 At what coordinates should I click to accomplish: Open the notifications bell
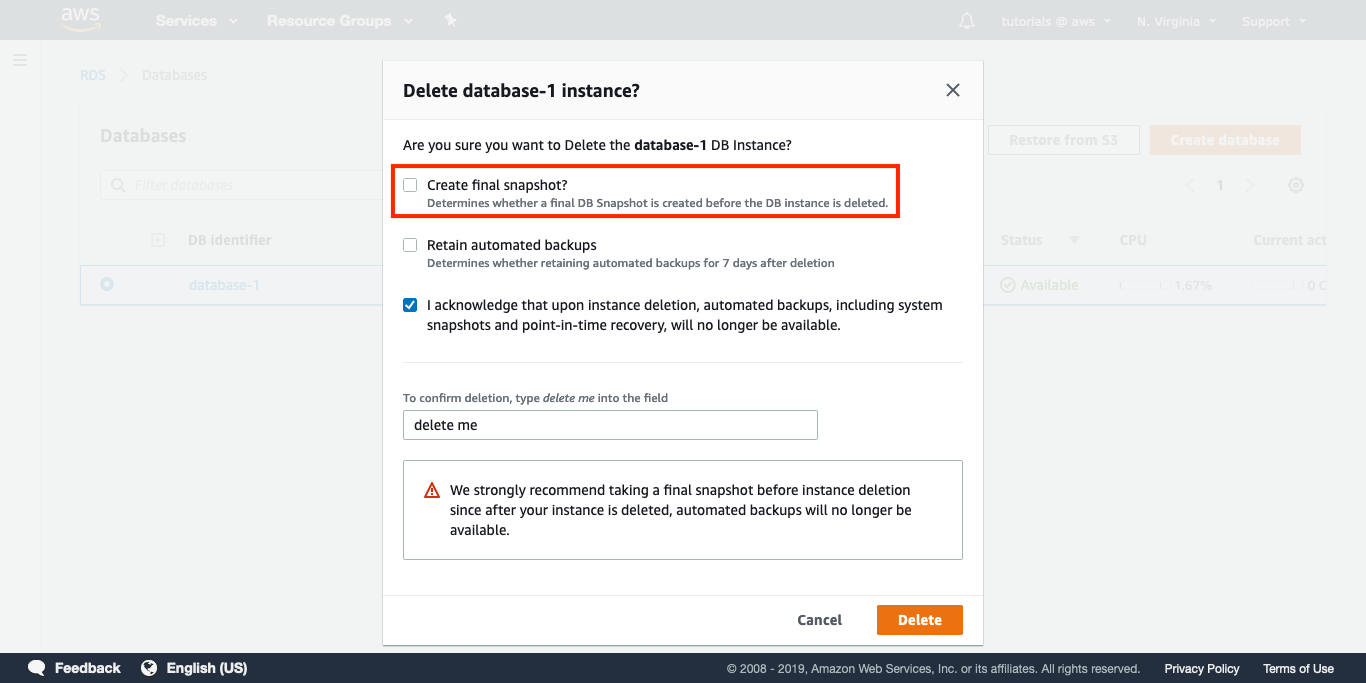(966, 21)
